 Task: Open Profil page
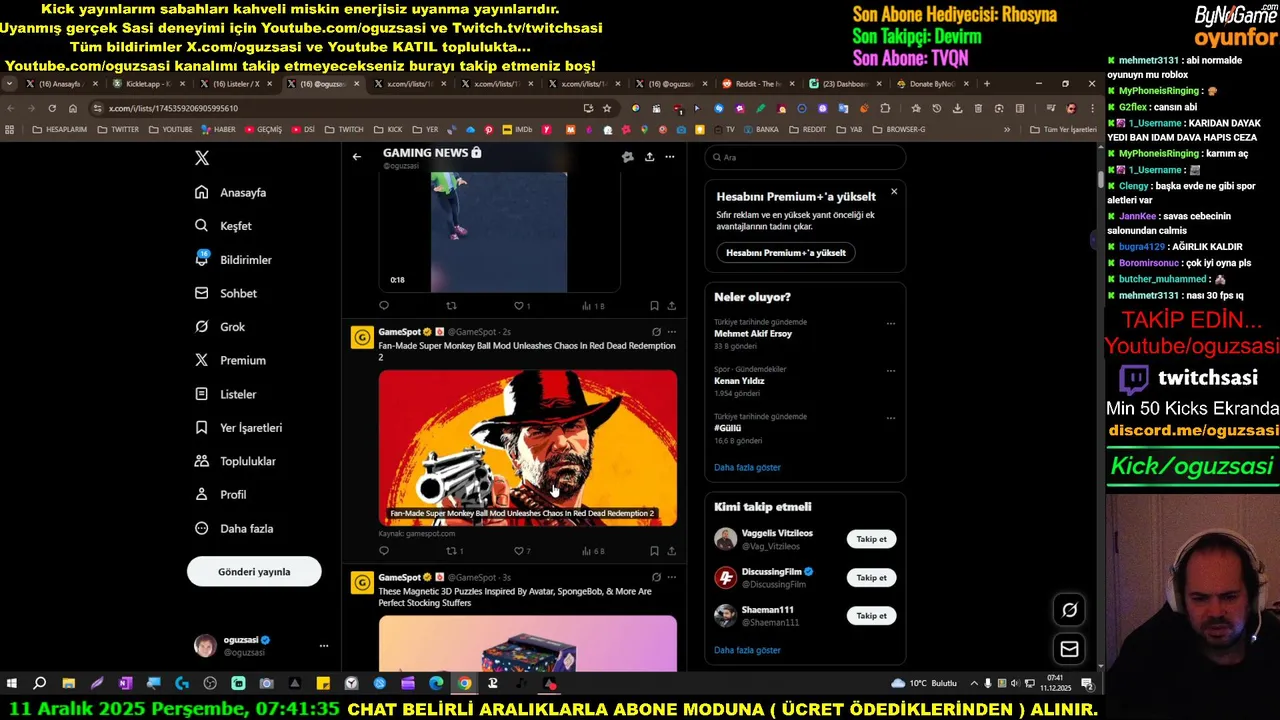pos(221,494)
